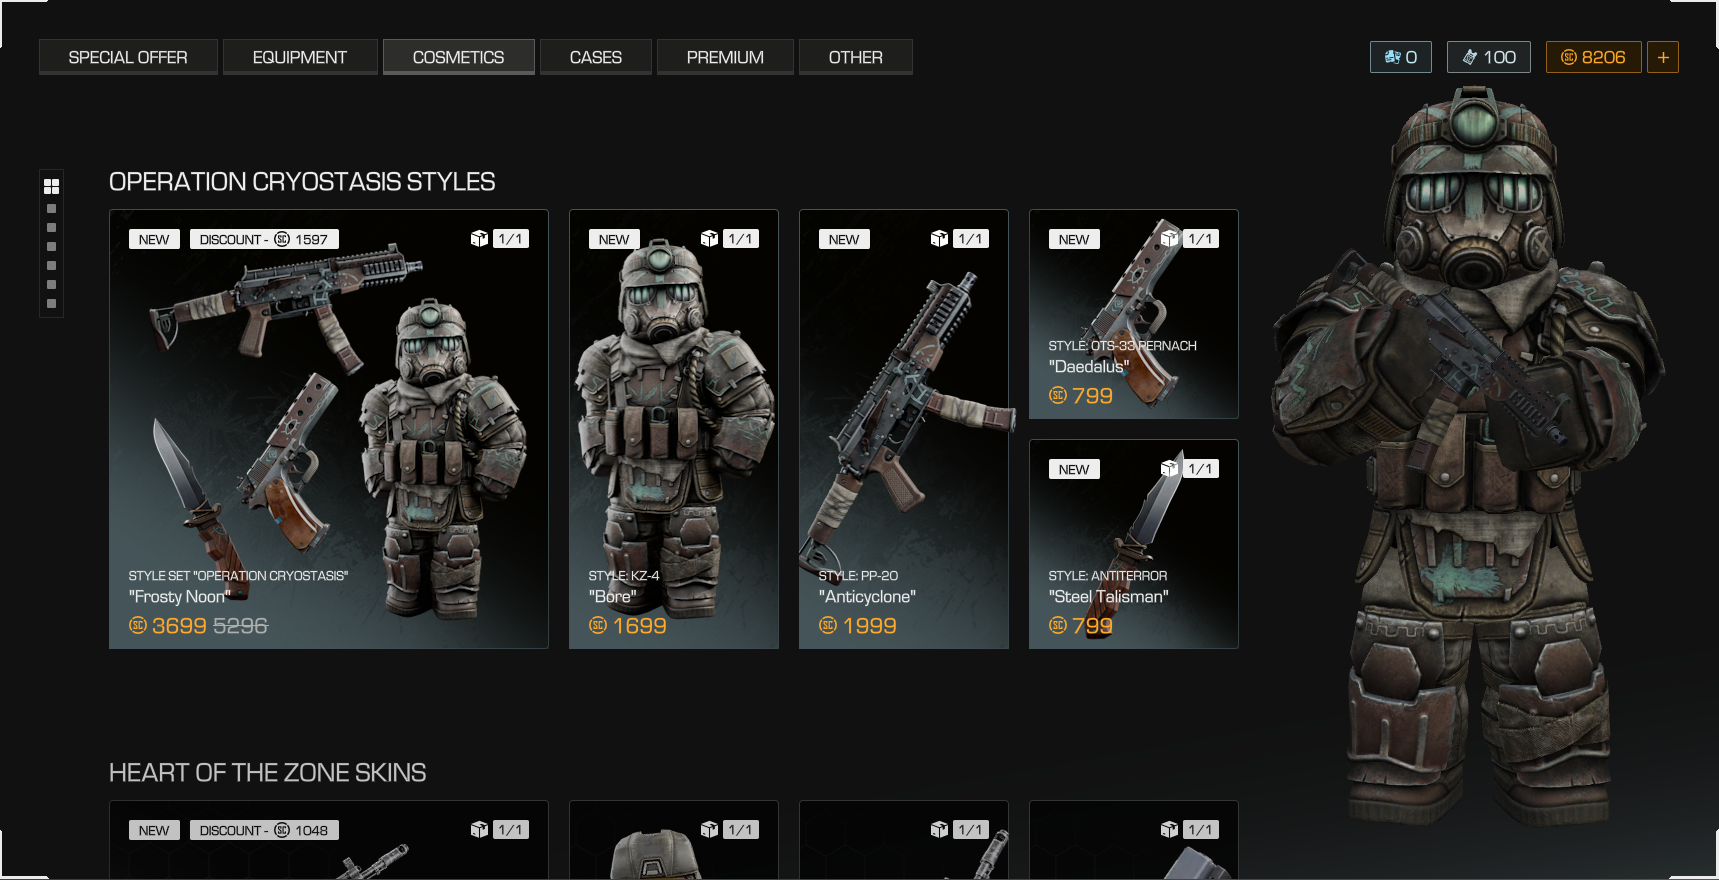Screen dimensions: 1719x880
Task: Click the NEW badge on Bore card
Action: (614, 239)
